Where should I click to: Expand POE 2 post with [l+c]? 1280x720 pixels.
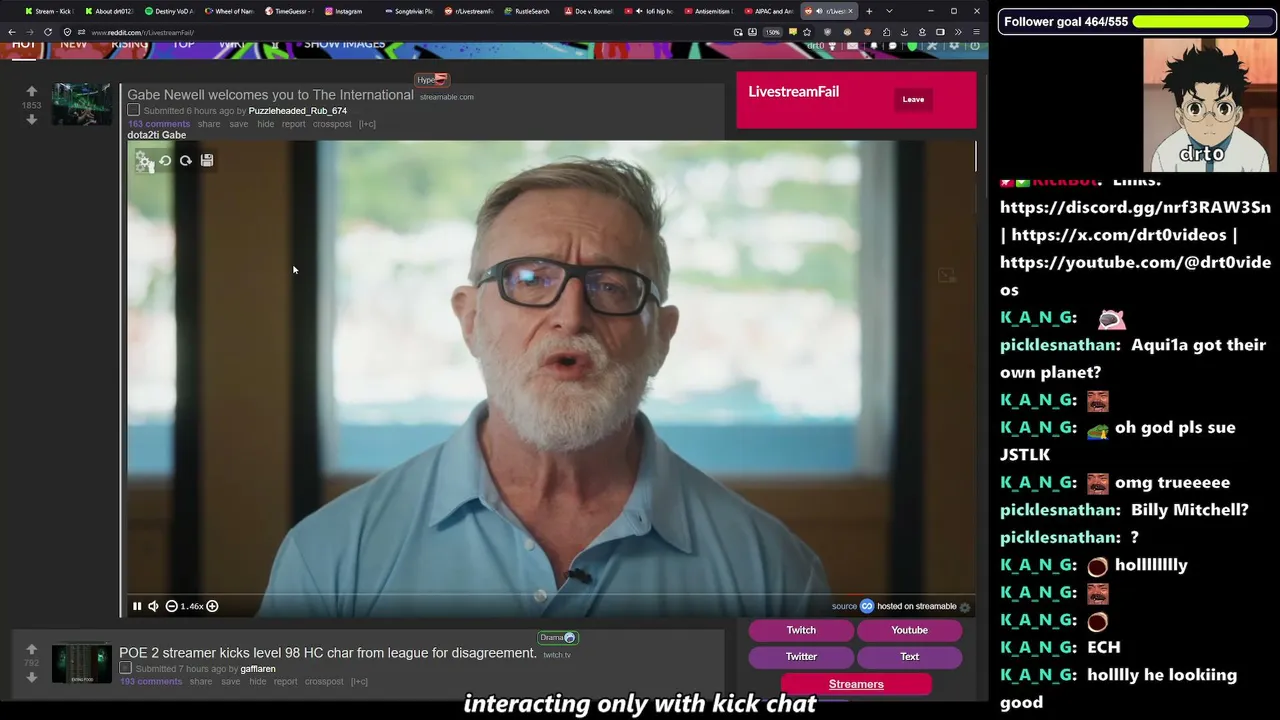[359, 682]
